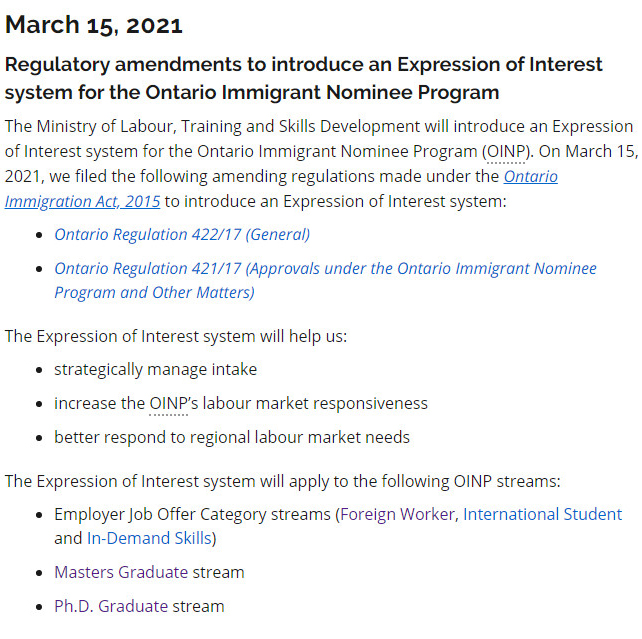Click the OINP abbreviation in the responsiveness bullet

168,403
